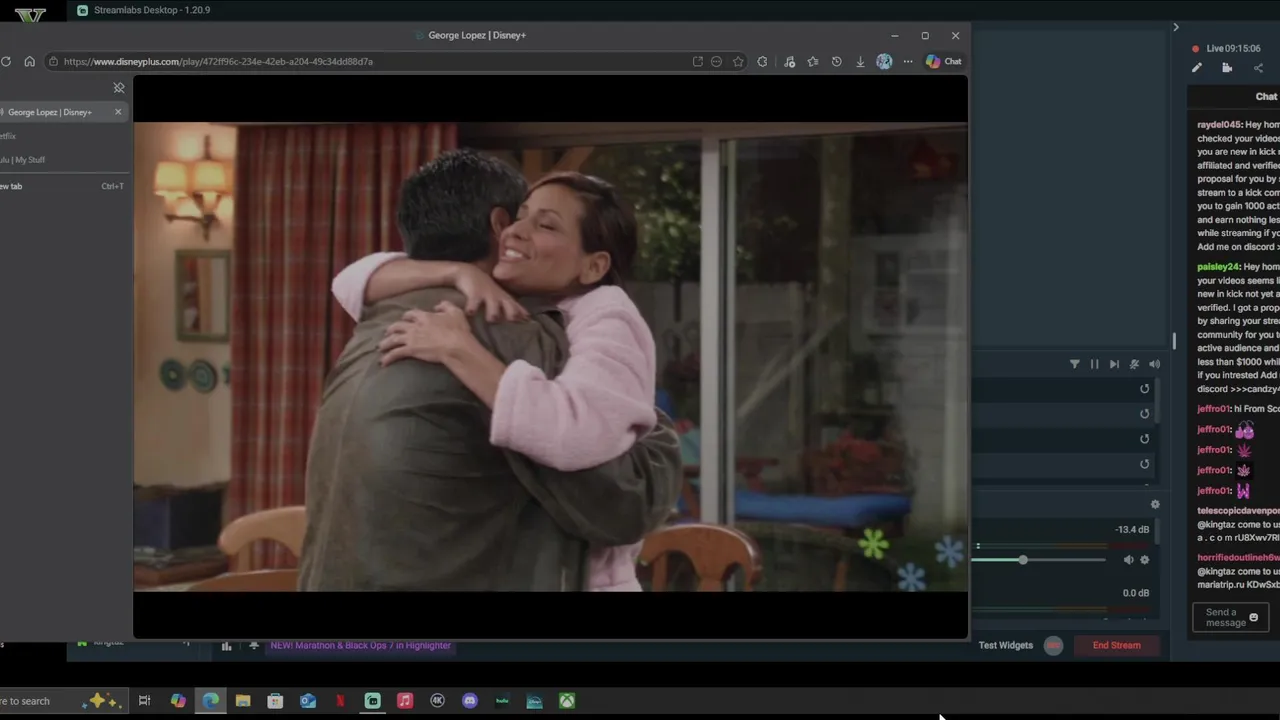Click the Streamlabs edit pencil icon
The width and height of the screenshot is (1280, 720).
tap(1196, 68)
